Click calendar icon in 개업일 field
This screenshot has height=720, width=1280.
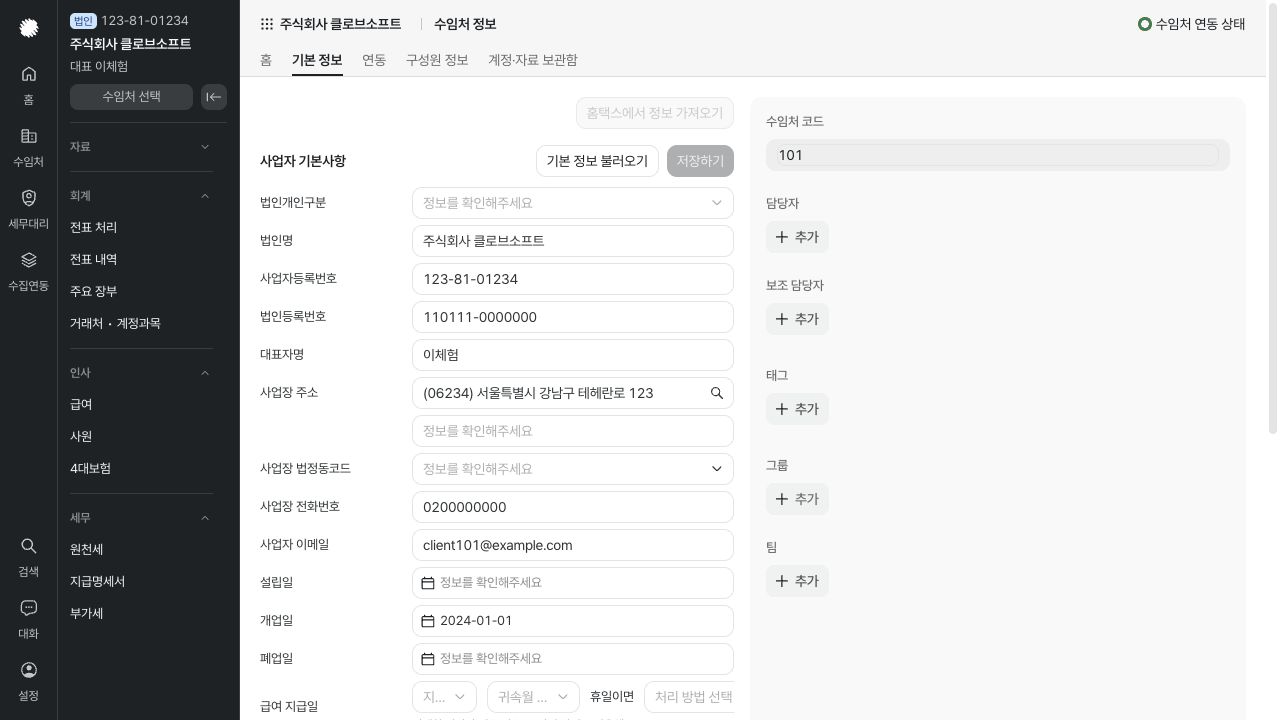click(x=428, y=621)
